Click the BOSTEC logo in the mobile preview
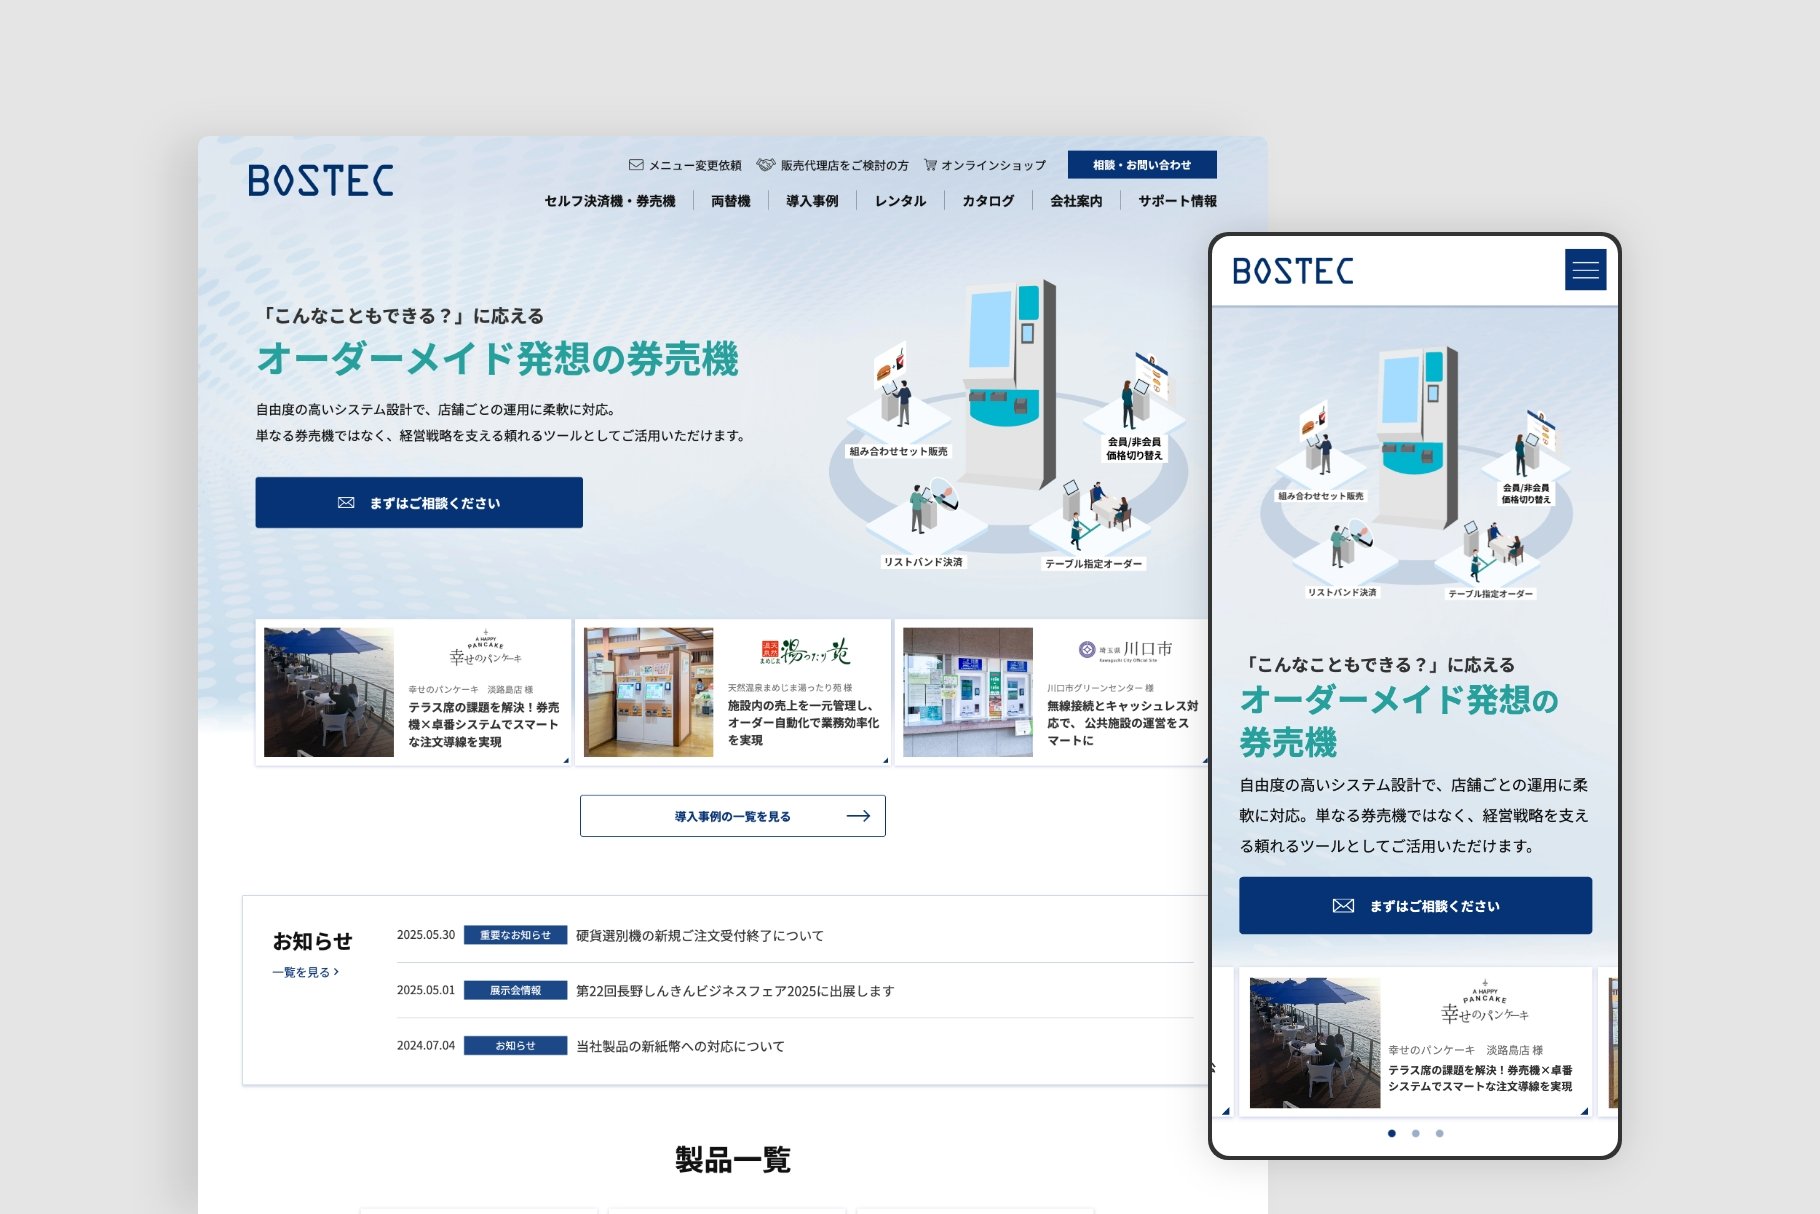The image size is (1820, 1214). [1292, 271]
